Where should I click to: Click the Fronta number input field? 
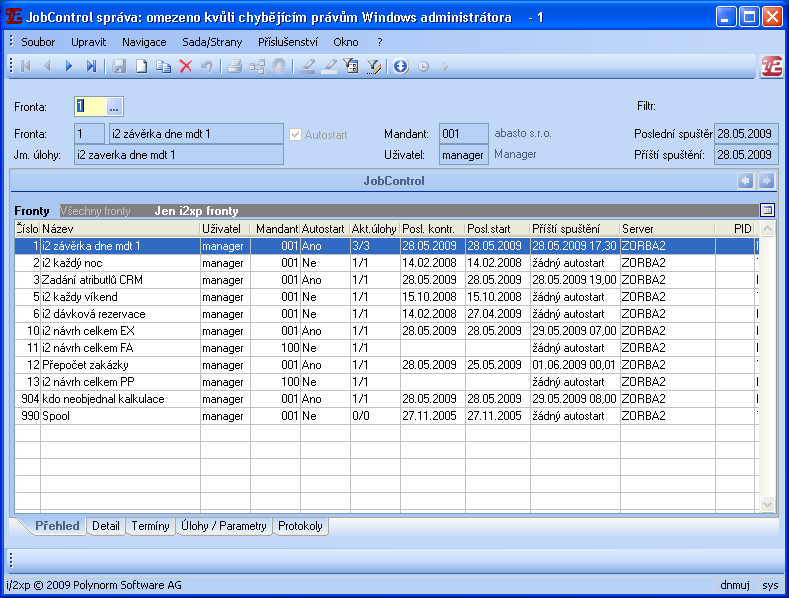tap(90, 107)
